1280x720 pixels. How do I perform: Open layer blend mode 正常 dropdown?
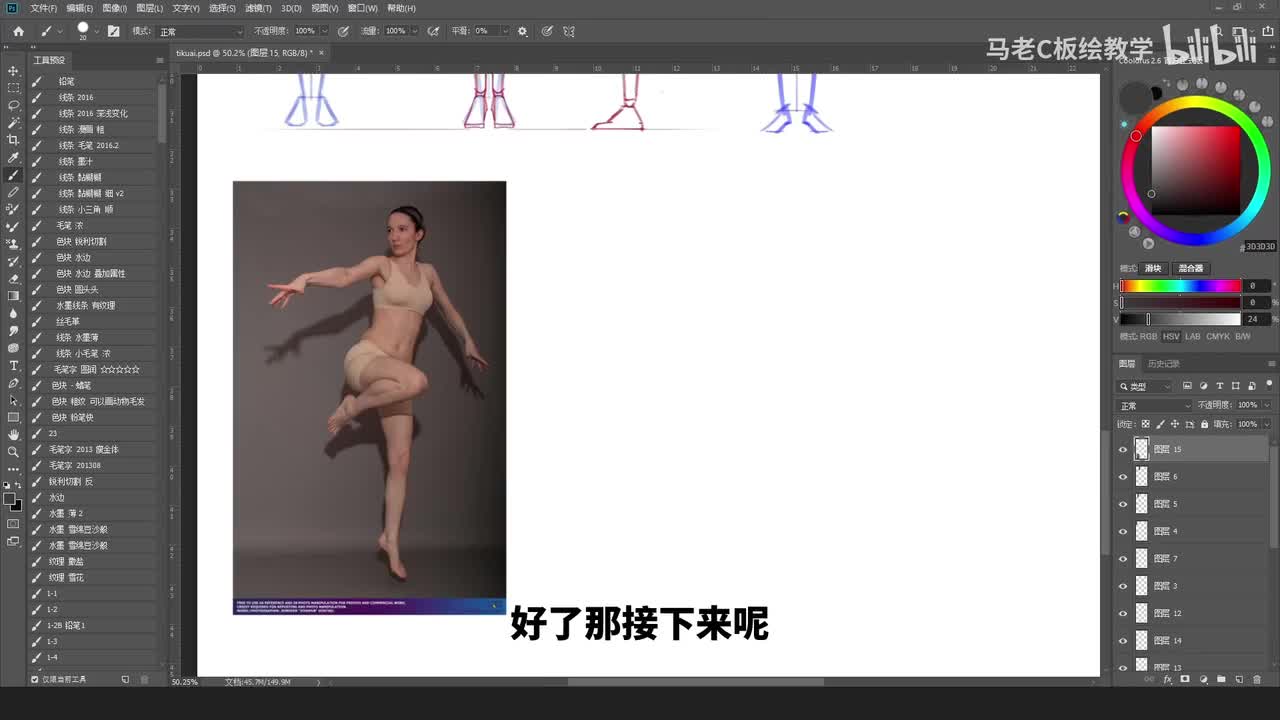pos(1155,405)
